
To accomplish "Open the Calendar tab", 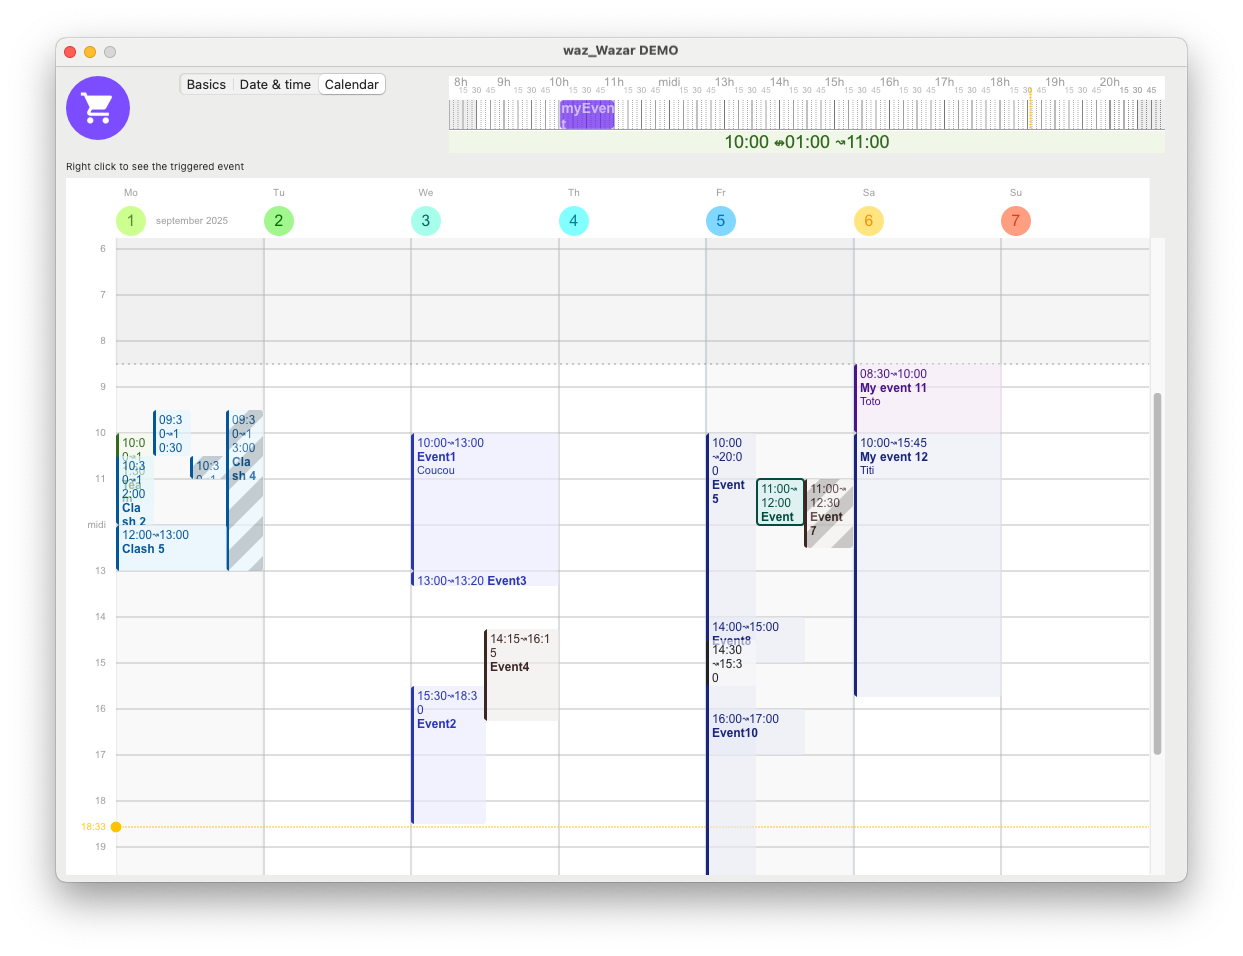I will pyautogui.click(x=352, y=85).
